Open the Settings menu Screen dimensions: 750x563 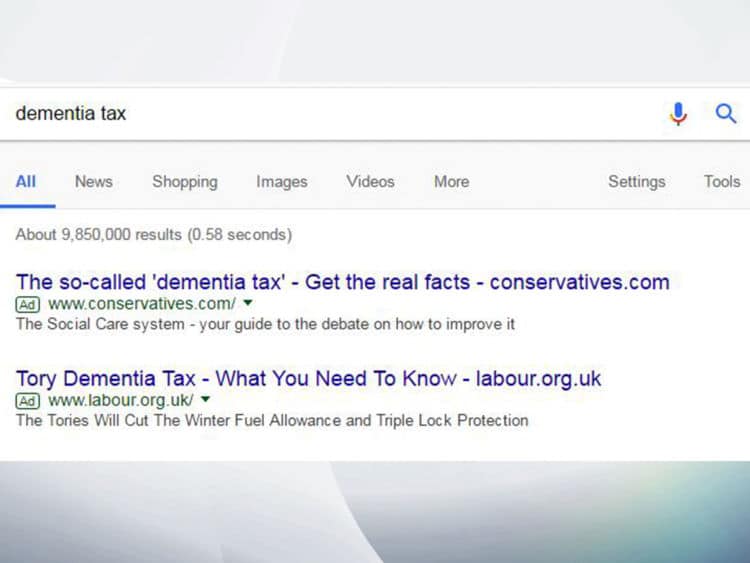pyautogui.click(x=636, y=182)
